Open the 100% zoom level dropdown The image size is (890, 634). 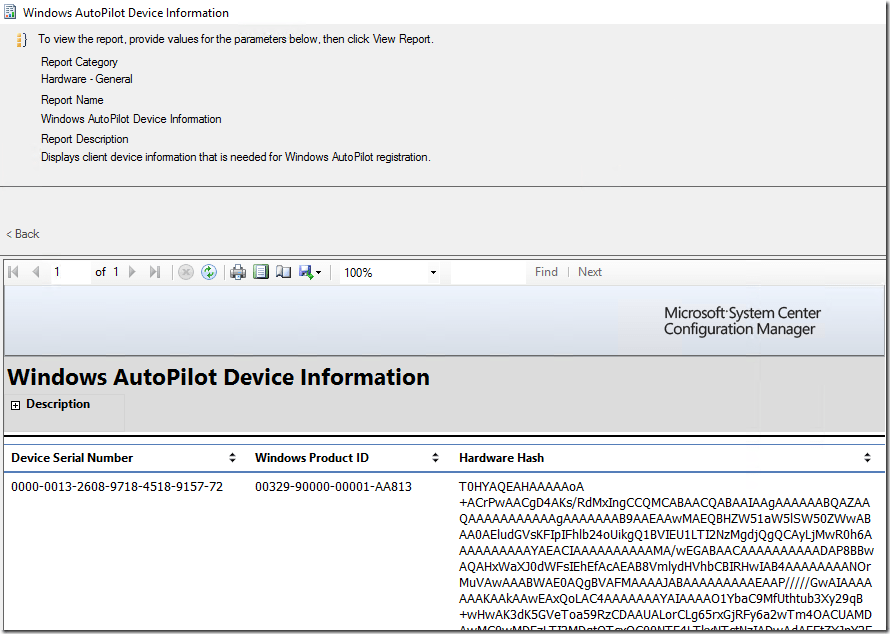click(x=433, y=273)
